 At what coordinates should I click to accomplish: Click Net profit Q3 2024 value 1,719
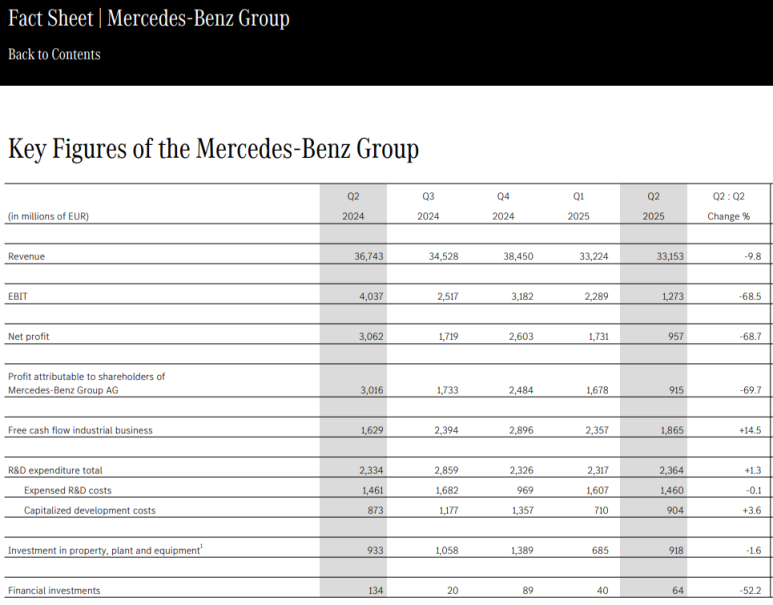pos(448,336)
